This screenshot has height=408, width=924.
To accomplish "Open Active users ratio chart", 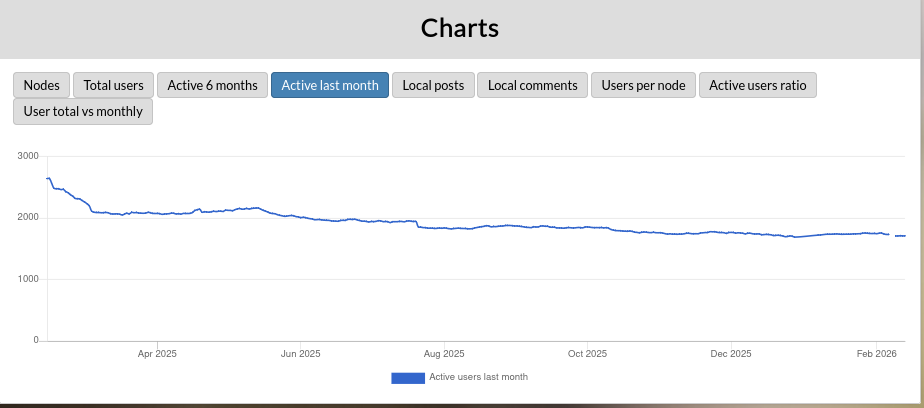I will [x=757, y=85].
